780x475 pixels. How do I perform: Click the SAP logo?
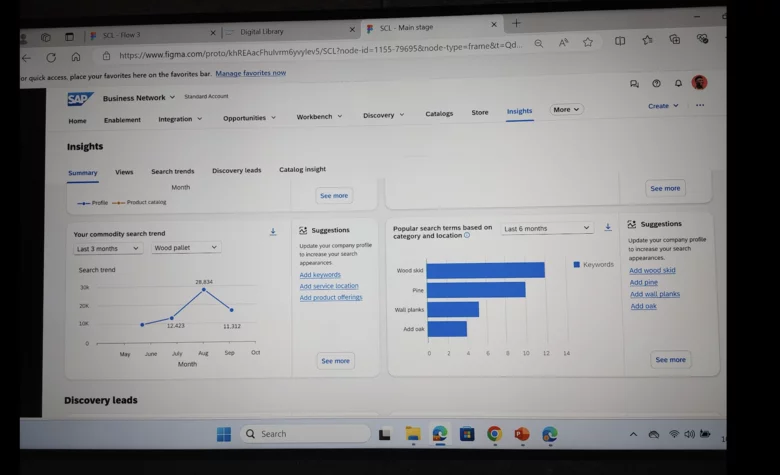(80, 99)
